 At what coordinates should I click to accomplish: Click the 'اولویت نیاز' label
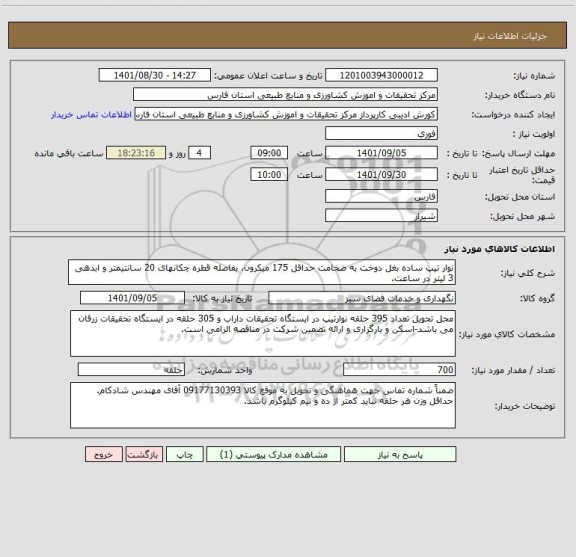point(534,134)
